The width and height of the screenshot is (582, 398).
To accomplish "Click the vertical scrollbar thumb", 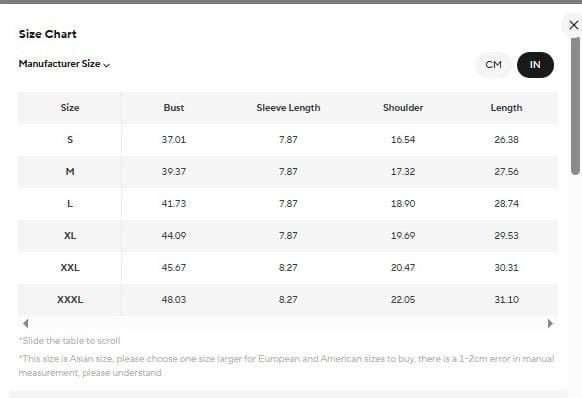I will point(575,106).
